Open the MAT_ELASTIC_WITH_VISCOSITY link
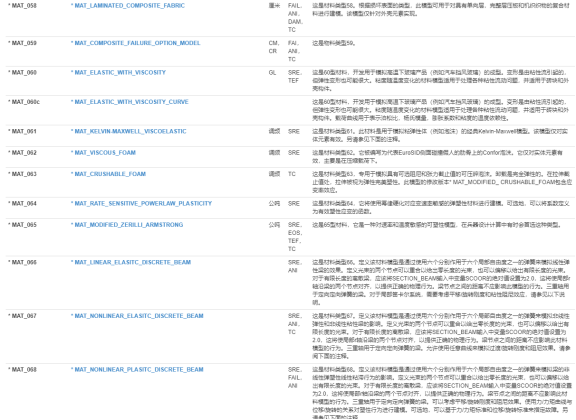Image resolution: width=576 pixels, height=420 pixels. pyautogui.click(x=118, y=72)
